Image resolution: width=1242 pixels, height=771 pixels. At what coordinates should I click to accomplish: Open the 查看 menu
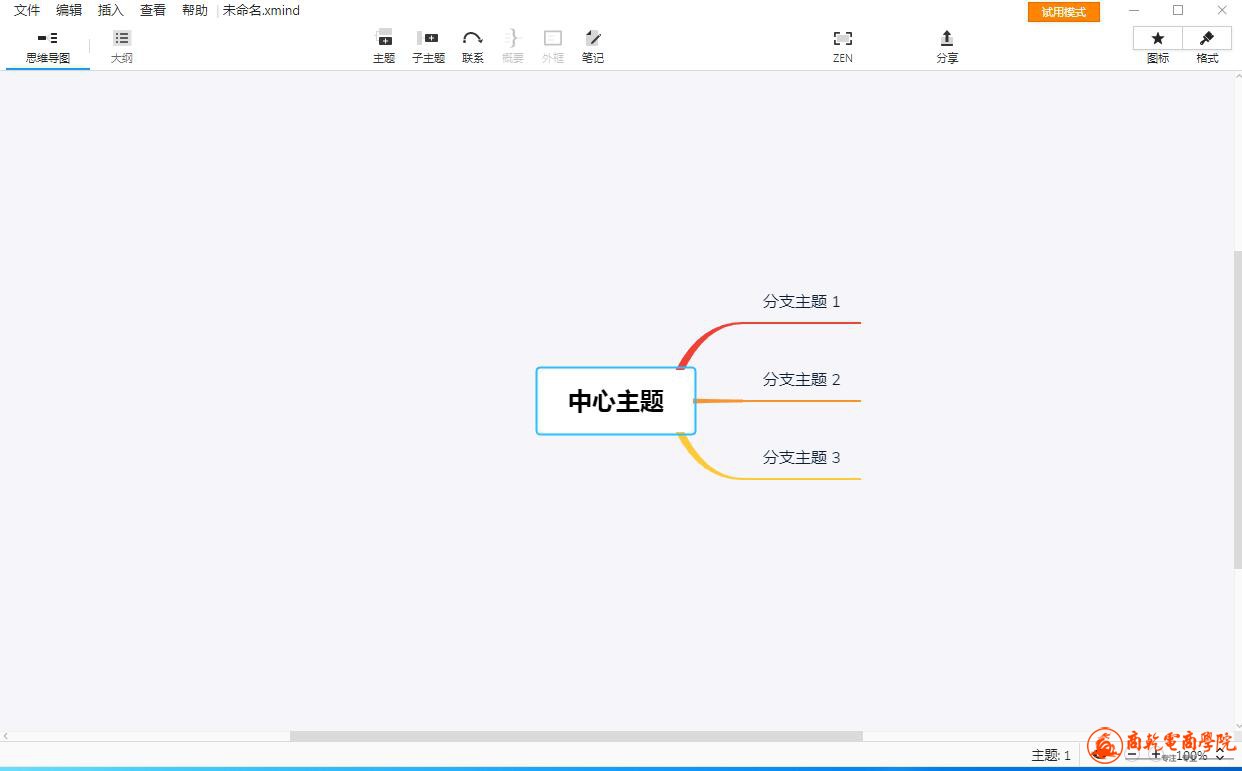click(153, 11)
